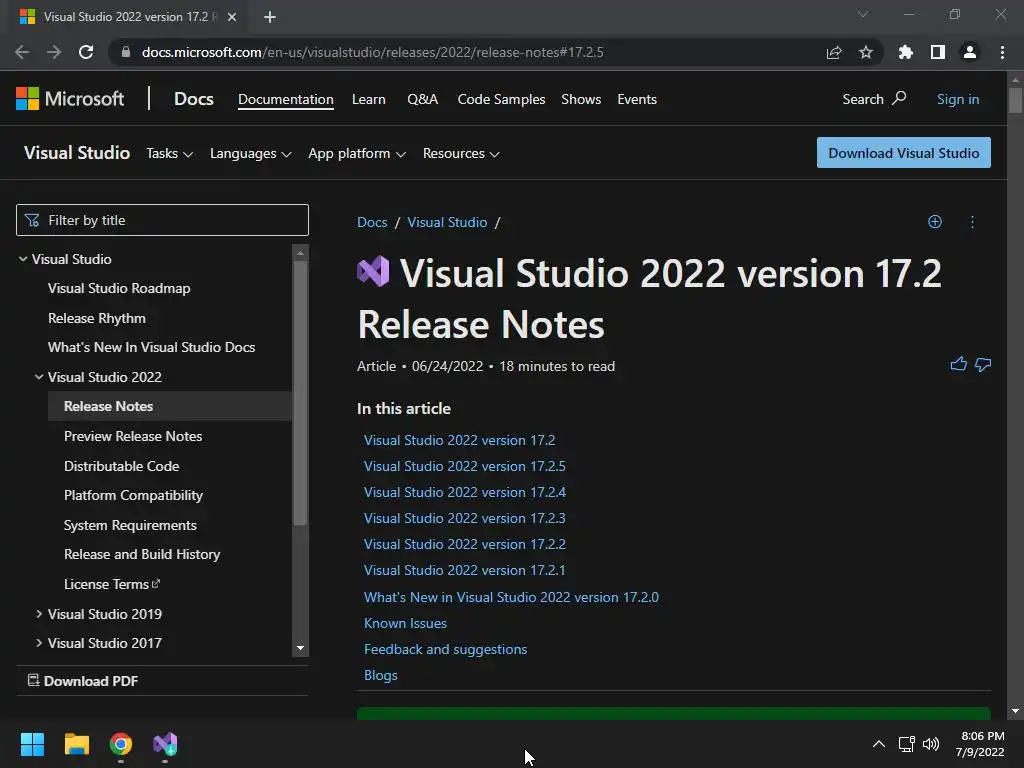The width and height of the screenshot is (1024, 768).
Task: Open the Resources dropdown menu
Action: click(460, 153)
